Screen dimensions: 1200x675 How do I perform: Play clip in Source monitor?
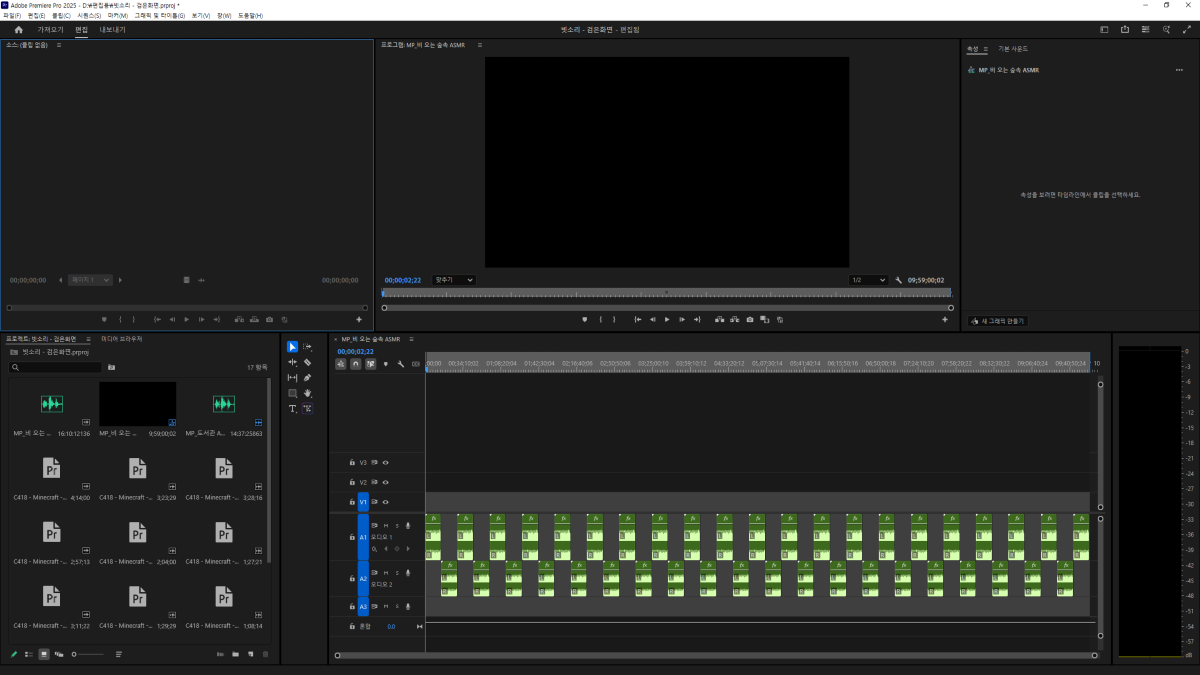tap(186, 319)
